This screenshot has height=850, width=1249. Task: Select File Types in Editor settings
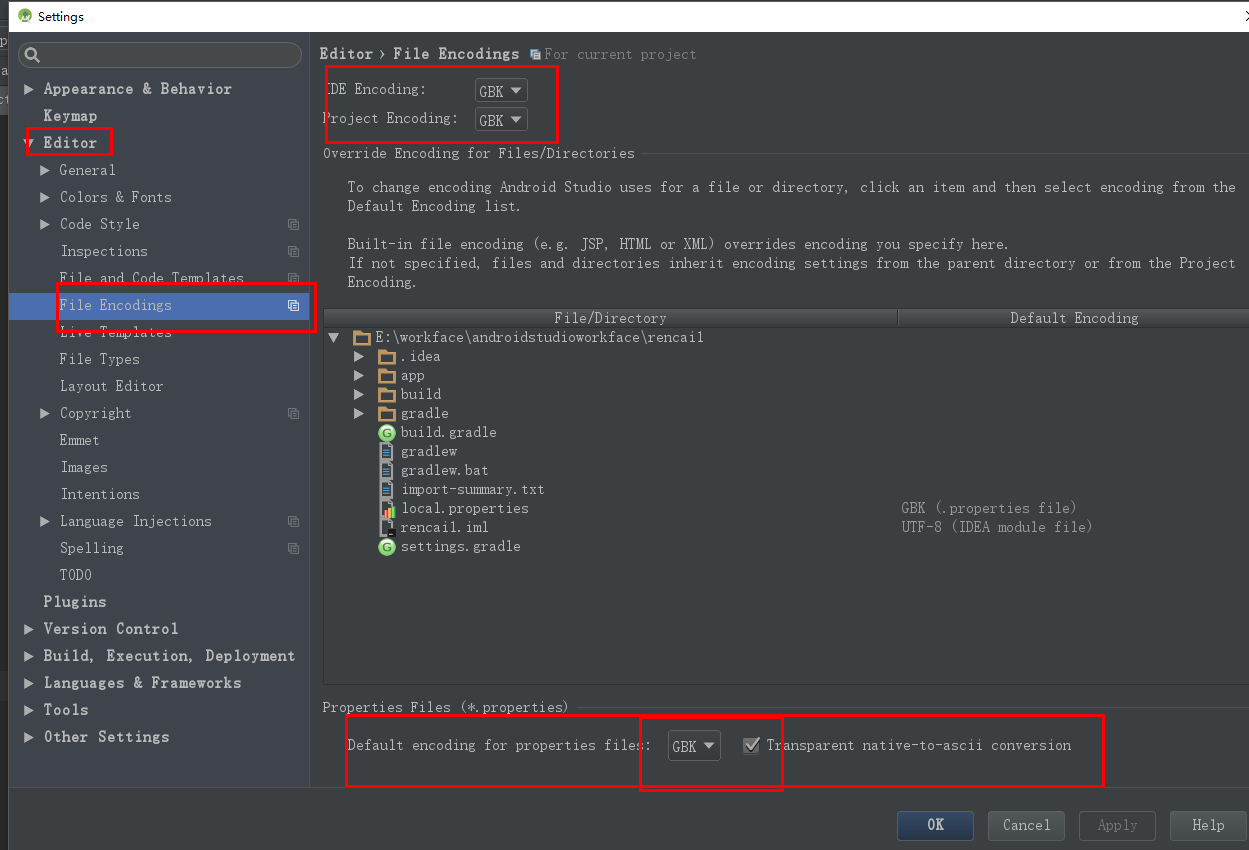click(99, 359)
